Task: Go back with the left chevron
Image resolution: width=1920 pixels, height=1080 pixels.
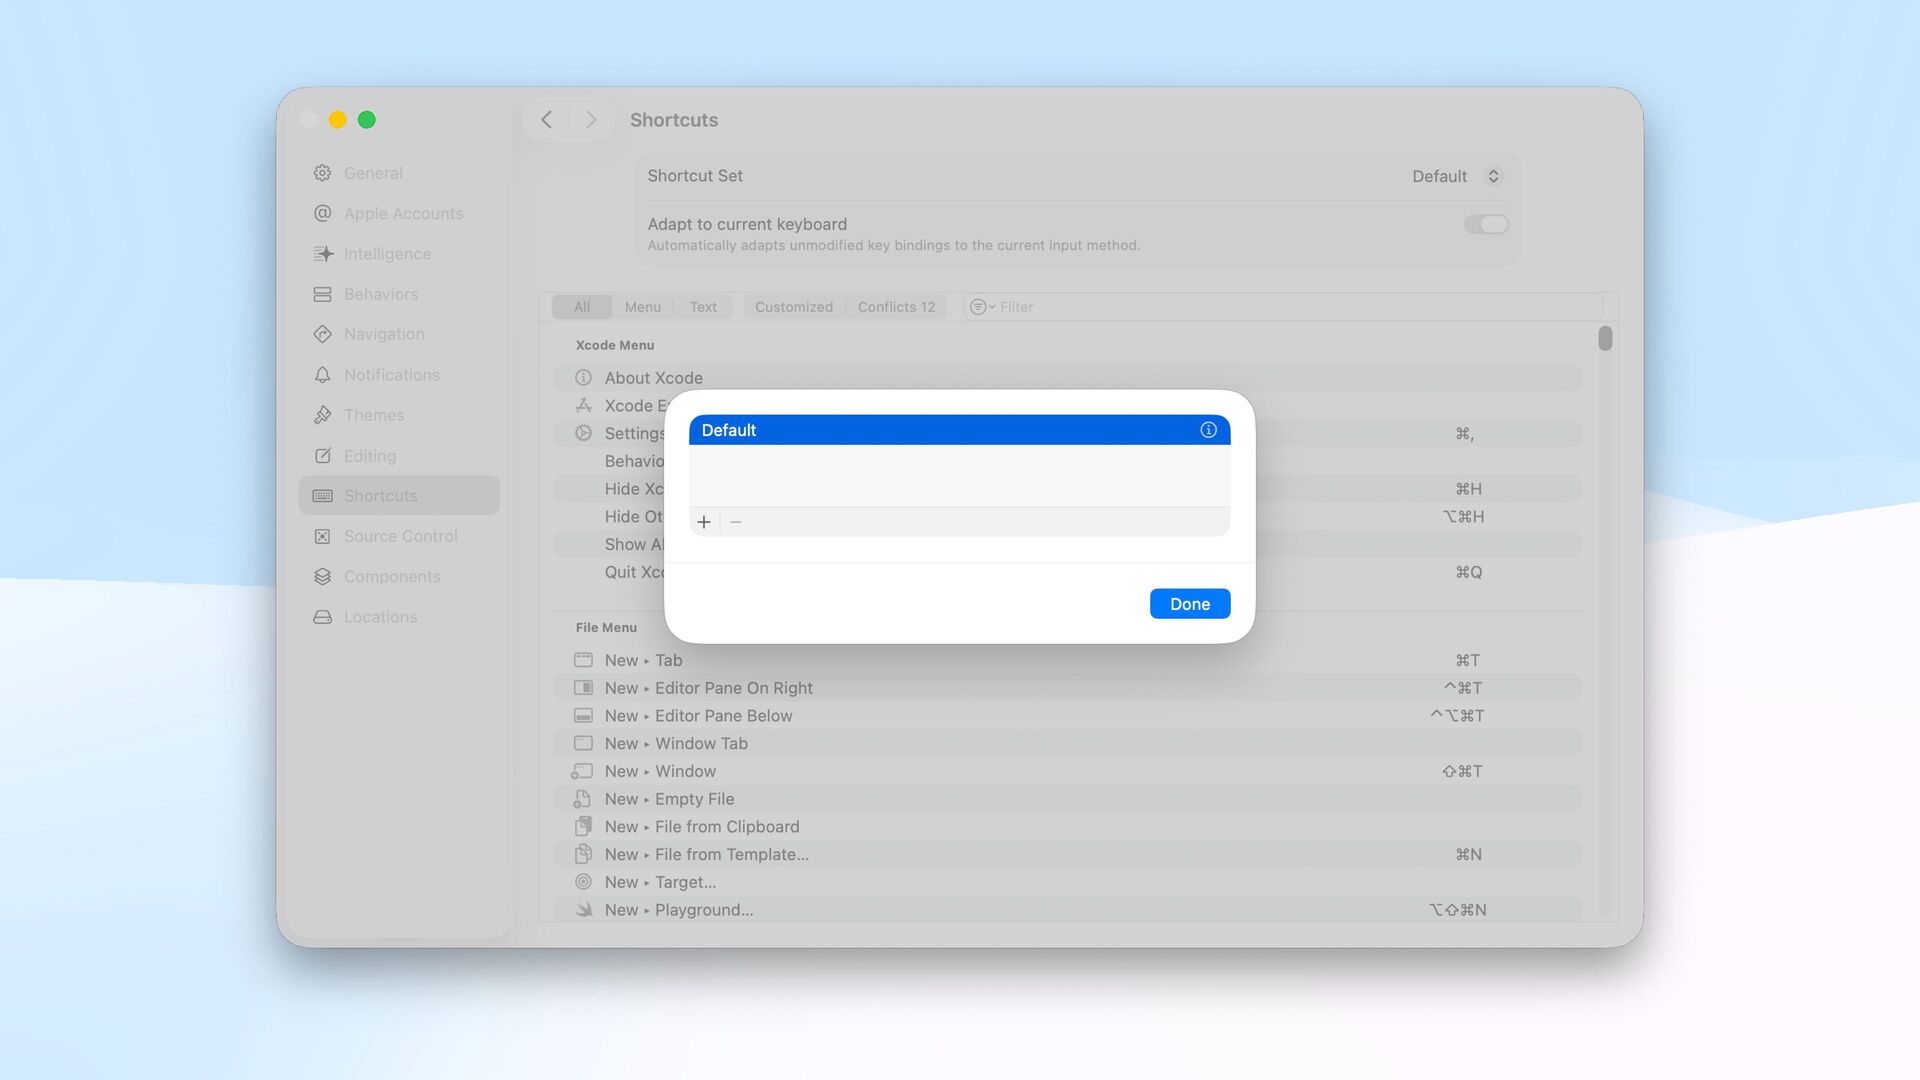Action: tap(547, 120)
